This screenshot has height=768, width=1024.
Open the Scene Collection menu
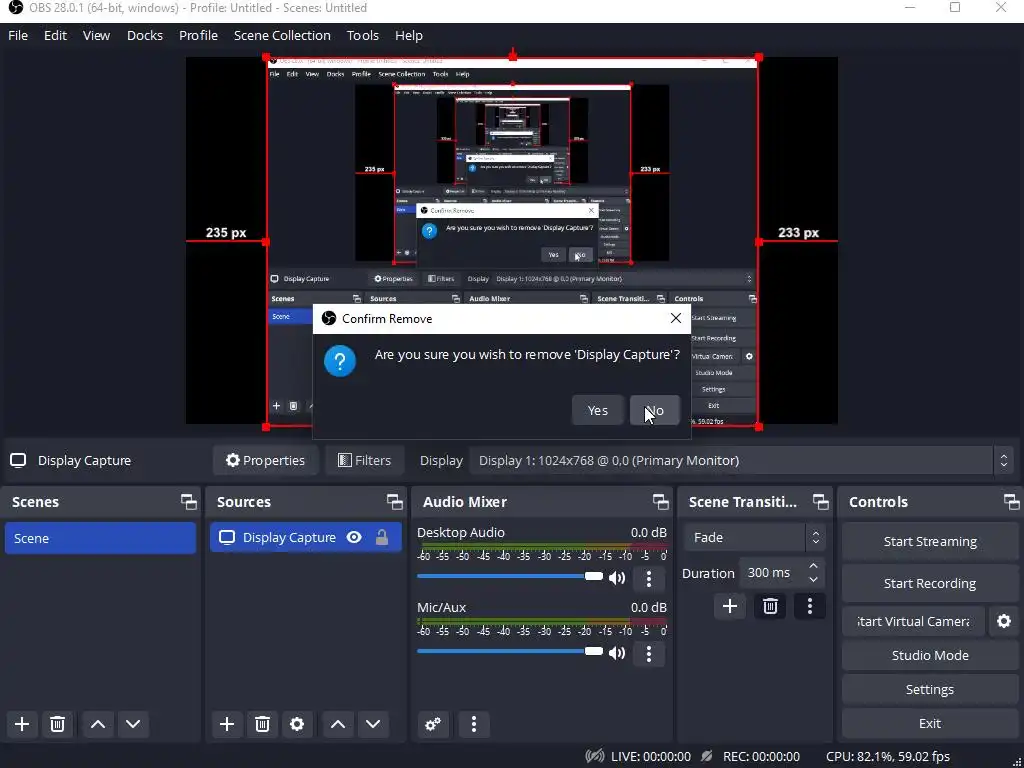(282, 35)
